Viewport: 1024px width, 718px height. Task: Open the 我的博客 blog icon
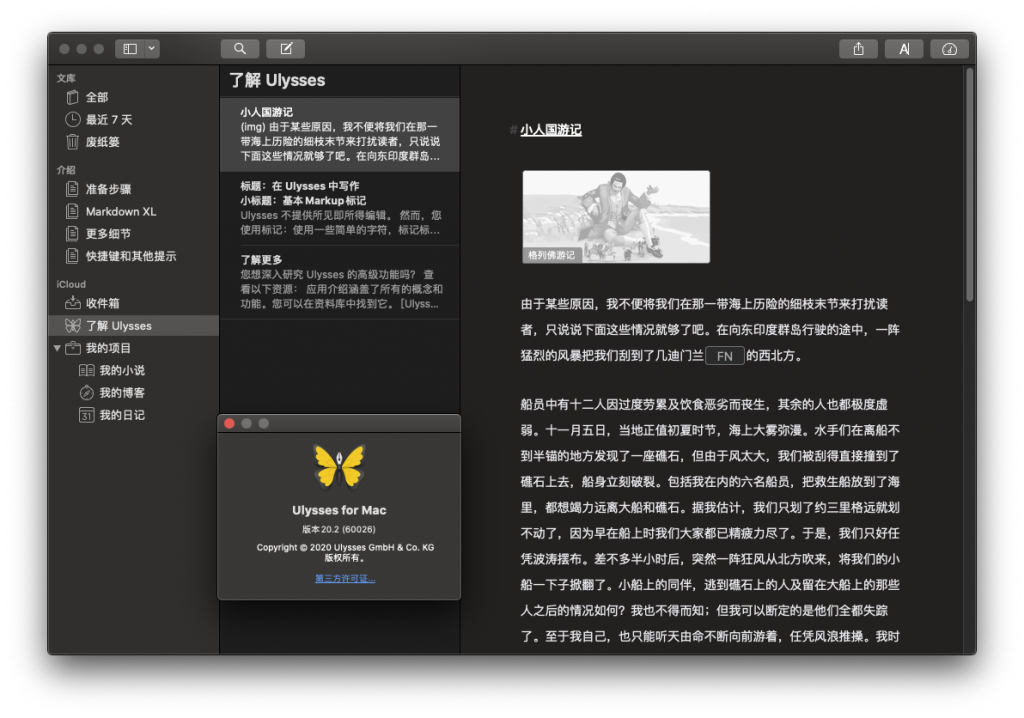click(86, 393)
